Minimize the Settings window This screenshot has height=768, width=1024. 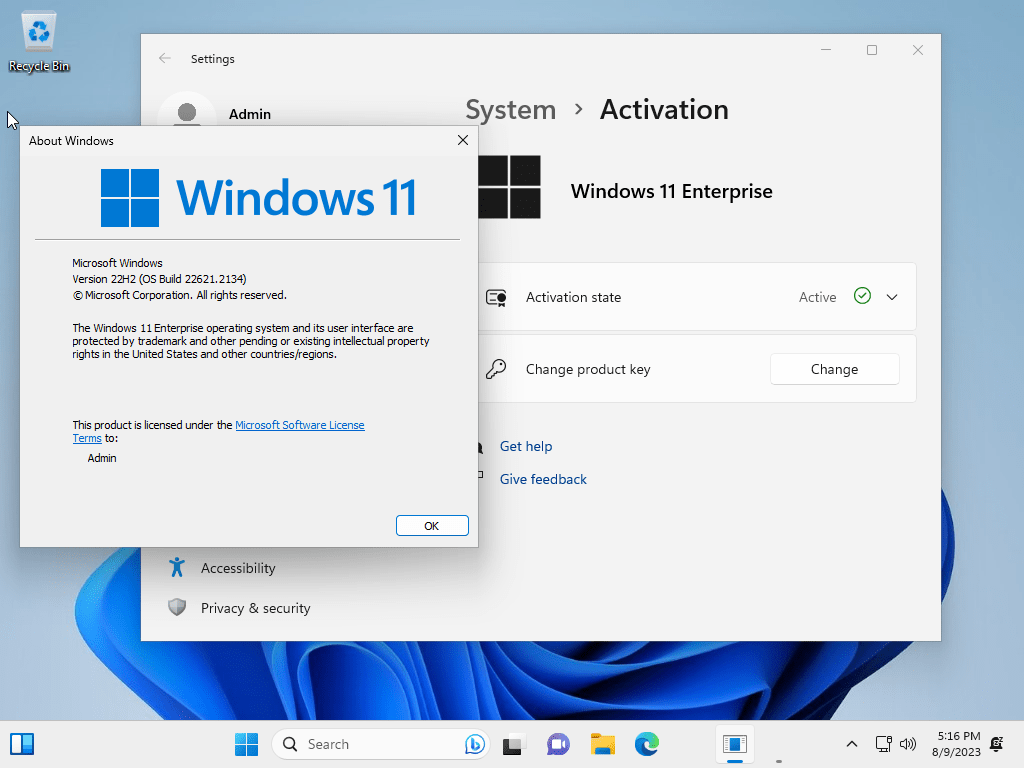pos(826,50)
